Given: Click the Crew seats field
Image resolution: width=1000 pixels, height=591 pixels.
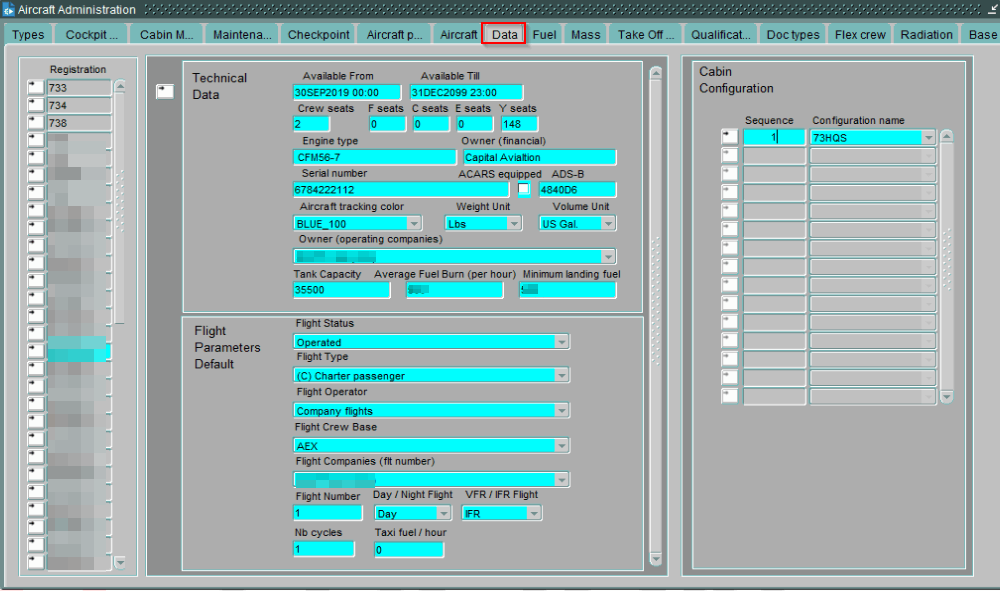Looking at the screenshot, I should pyautogui.click(x=311, y=124).
